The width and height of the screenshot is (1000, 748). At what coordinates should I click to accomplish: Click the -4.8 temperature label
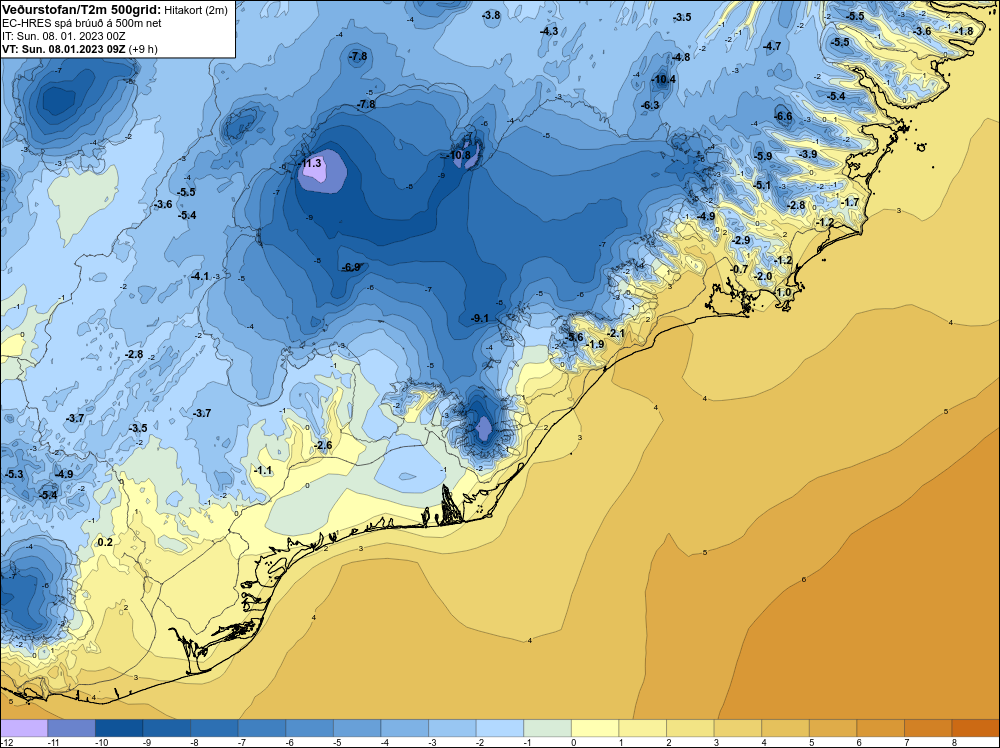(680, 57)
